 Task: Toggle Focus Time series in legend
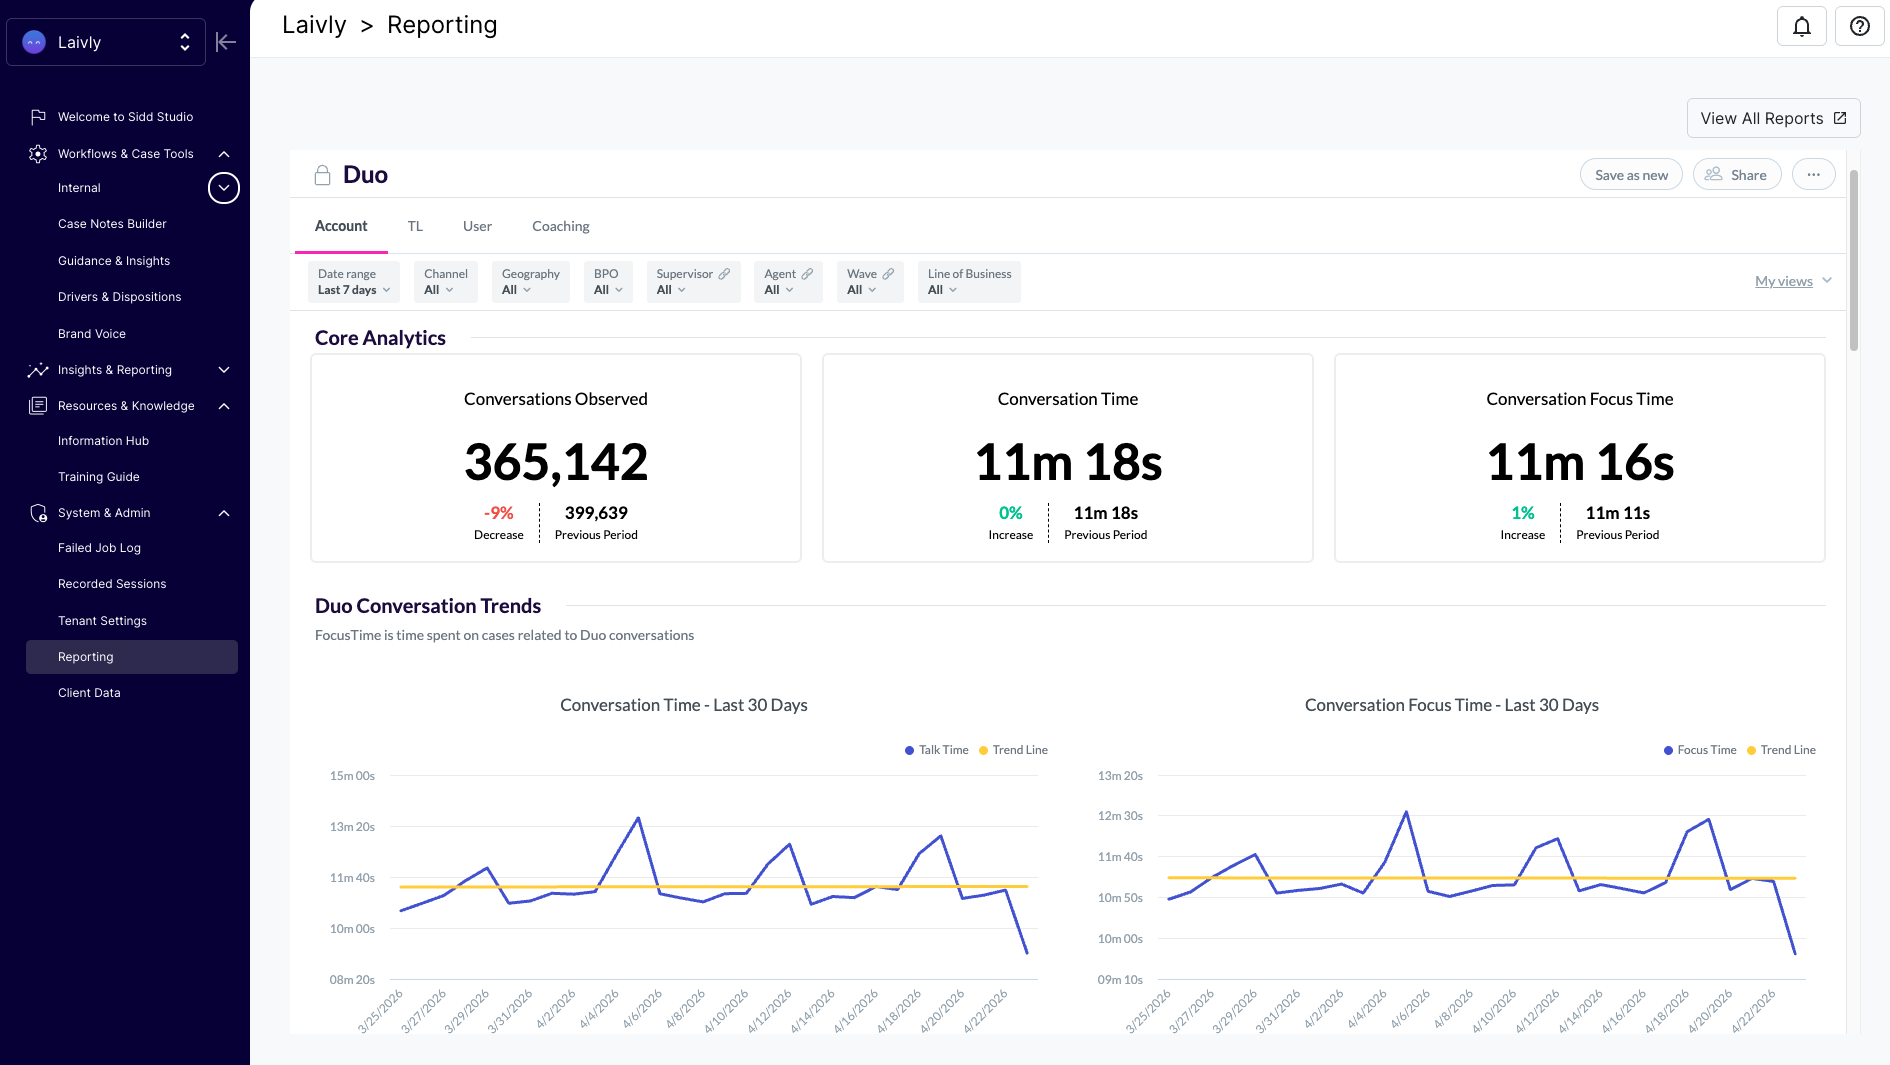1699,750
